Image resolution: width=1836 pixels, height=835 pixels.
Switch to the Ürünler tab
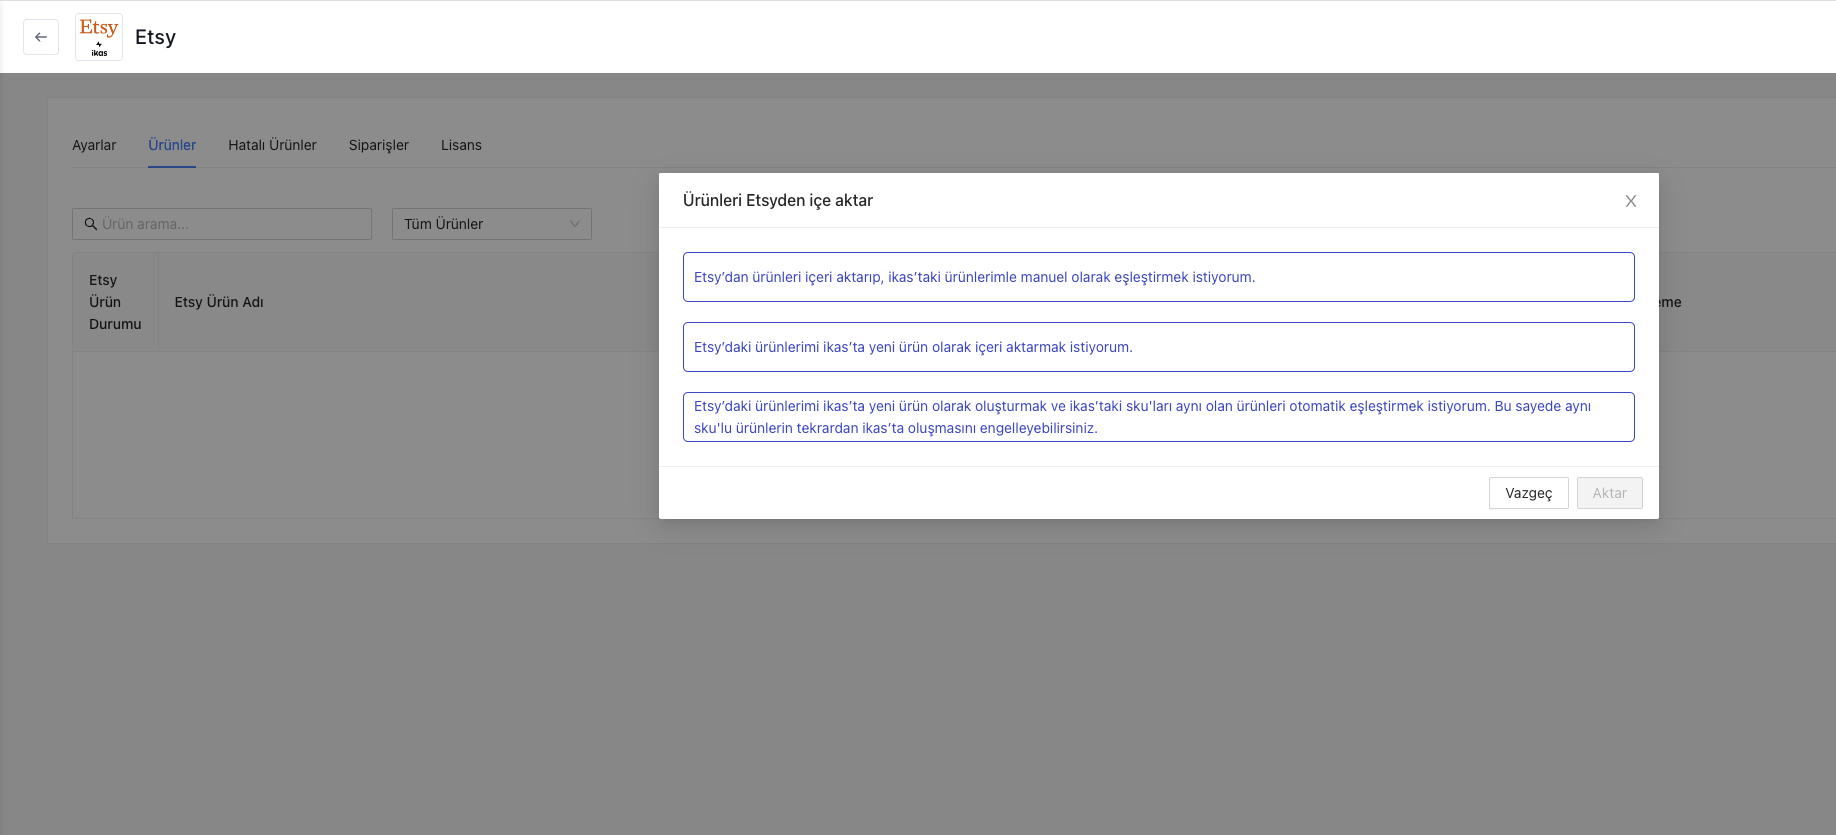tap(172, 145)
